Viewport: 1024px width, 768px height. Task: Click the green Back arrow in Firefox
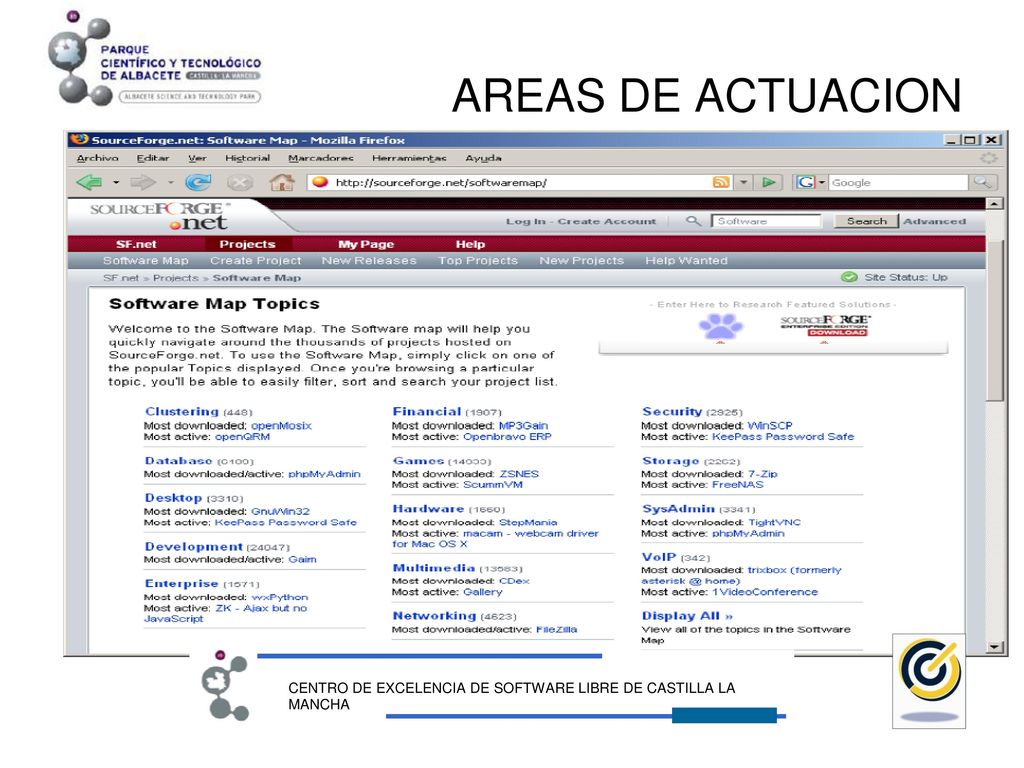coord(89,182)
